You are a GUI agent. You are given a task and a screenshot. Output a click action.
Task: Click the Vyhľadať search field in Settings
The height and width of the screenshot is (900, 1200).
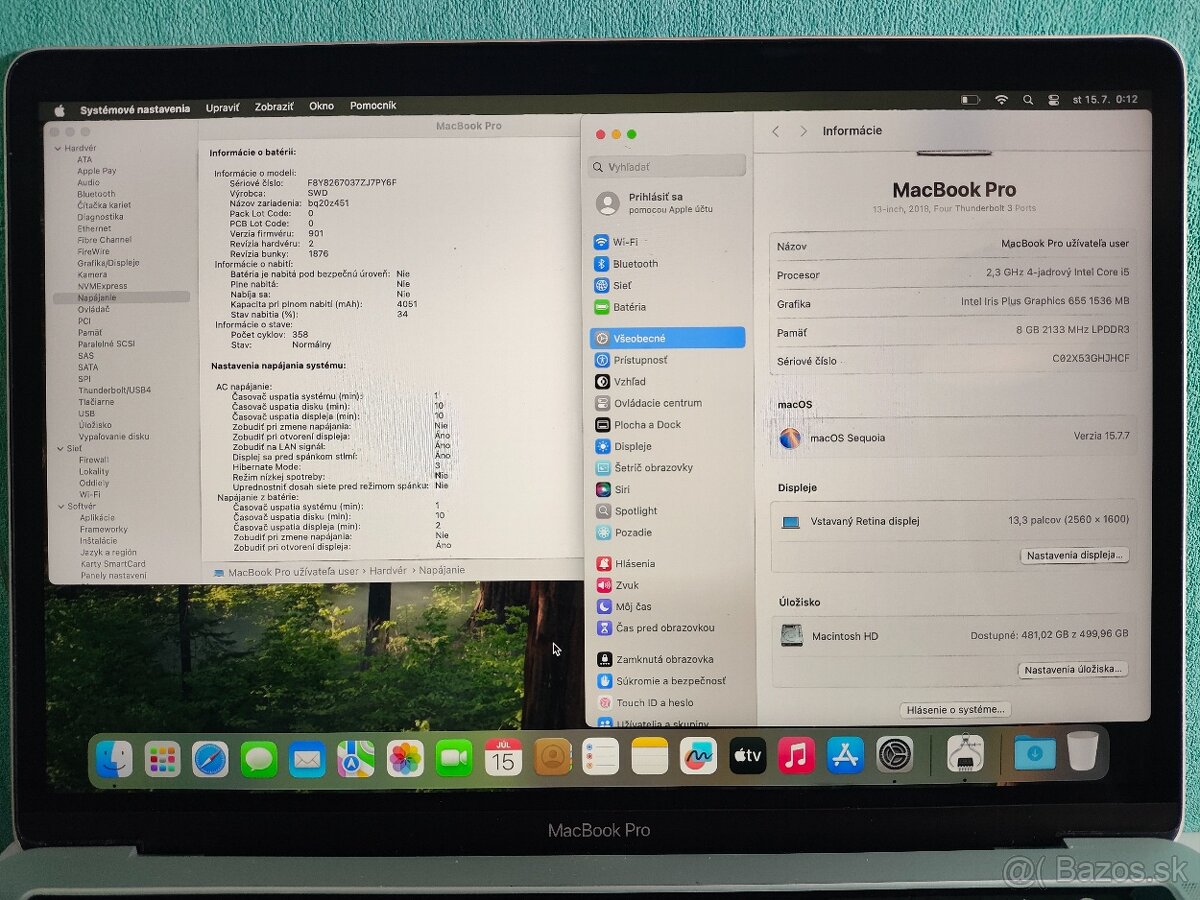(x=667, y=167)
